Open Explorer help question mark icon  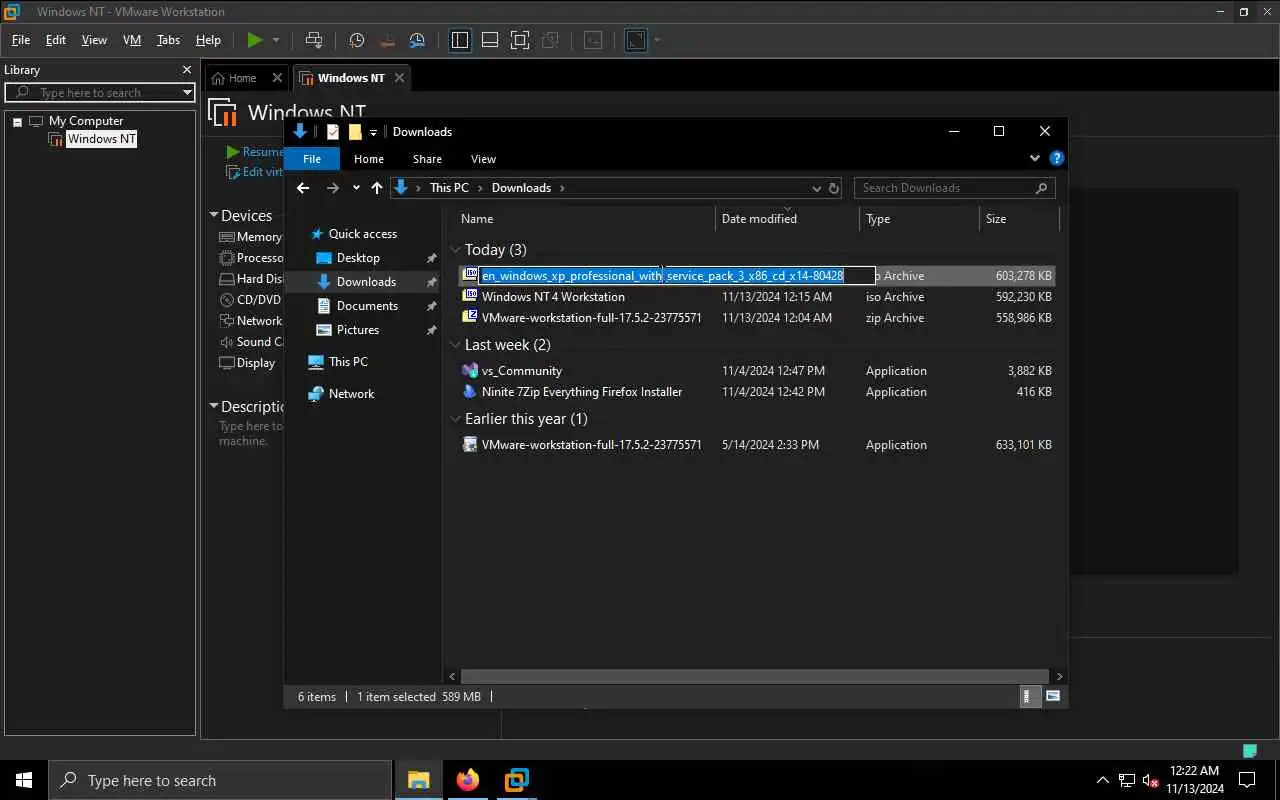1057,158
